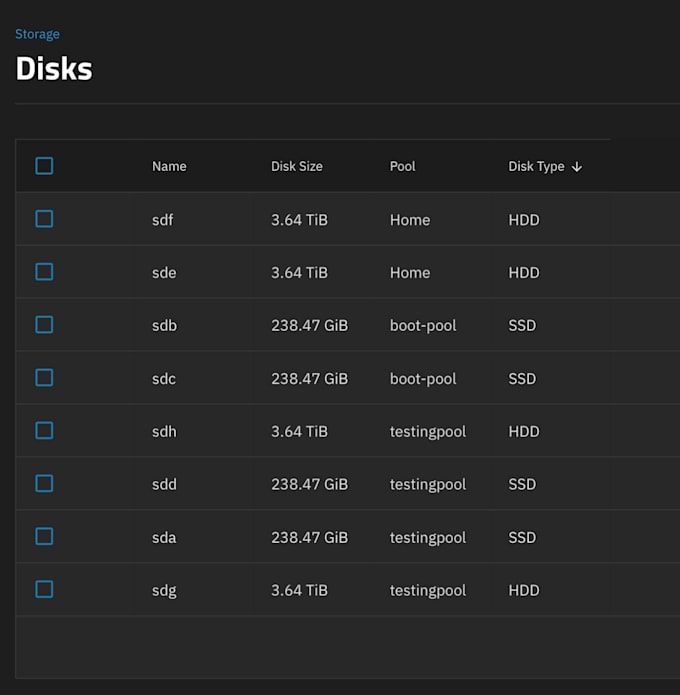Check the box for disk sdc
The width and height of the screenshot is (680, 695).
[44, 378]
